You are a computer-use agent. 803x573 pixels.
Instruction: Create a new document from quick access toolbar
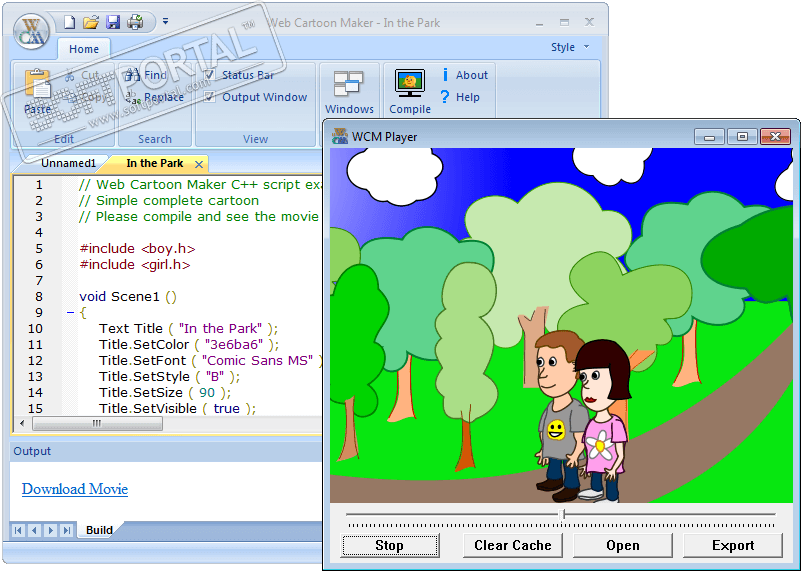(x=69, y=22)
